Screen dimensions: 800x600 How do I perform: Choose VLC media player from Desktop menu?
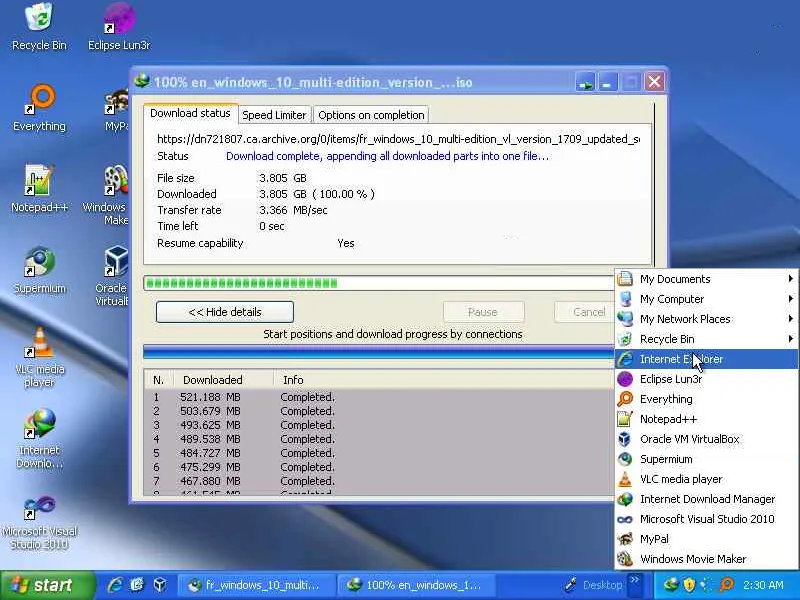tap(706, 479)
